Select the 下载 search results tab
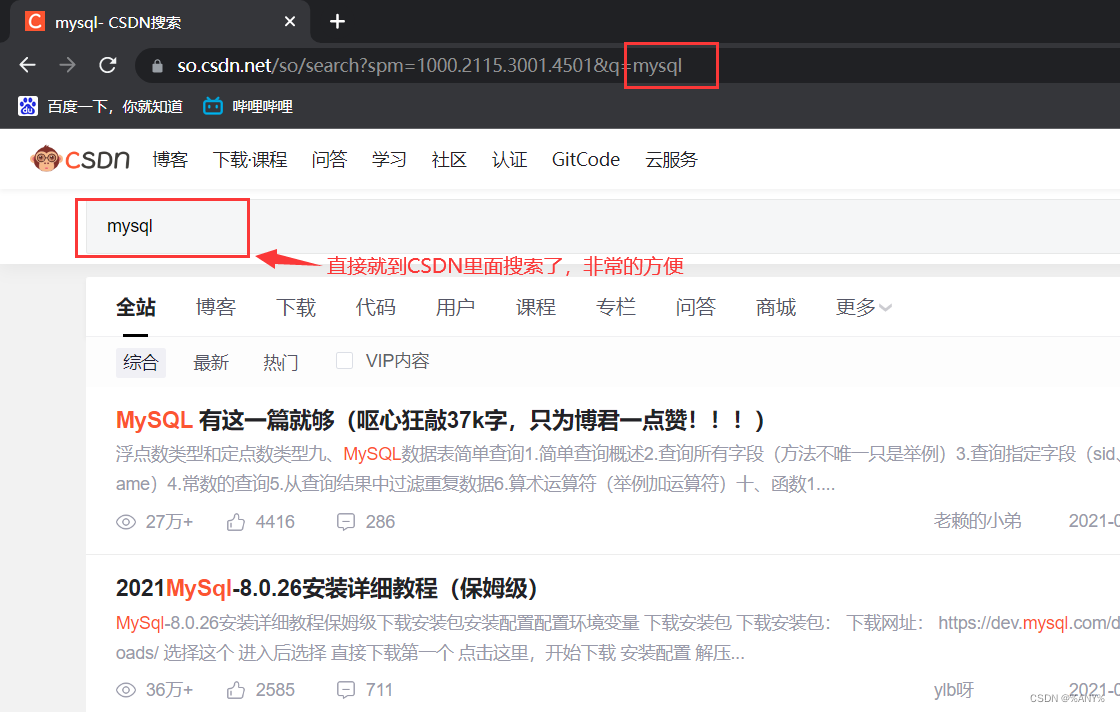Screen dimensions: 1120x712 296,307
